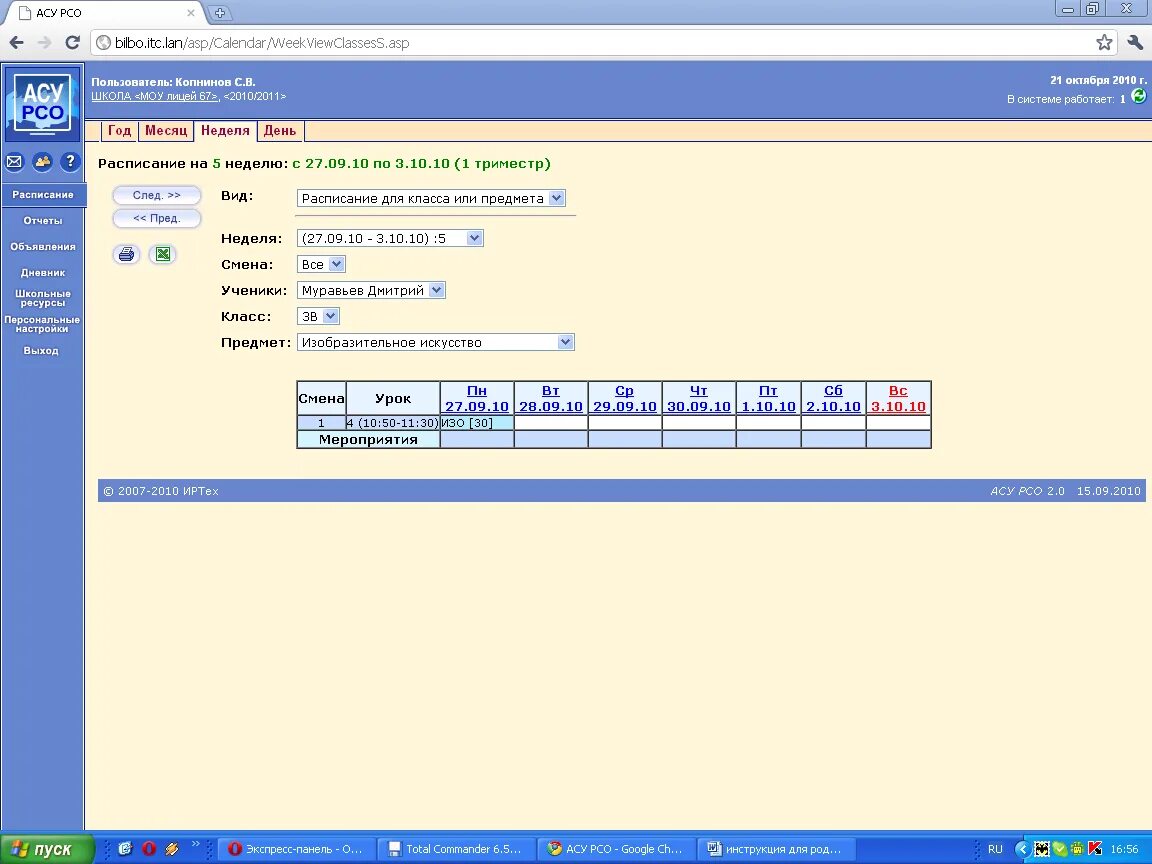Click Выход to log out

[x=41, y=350]
